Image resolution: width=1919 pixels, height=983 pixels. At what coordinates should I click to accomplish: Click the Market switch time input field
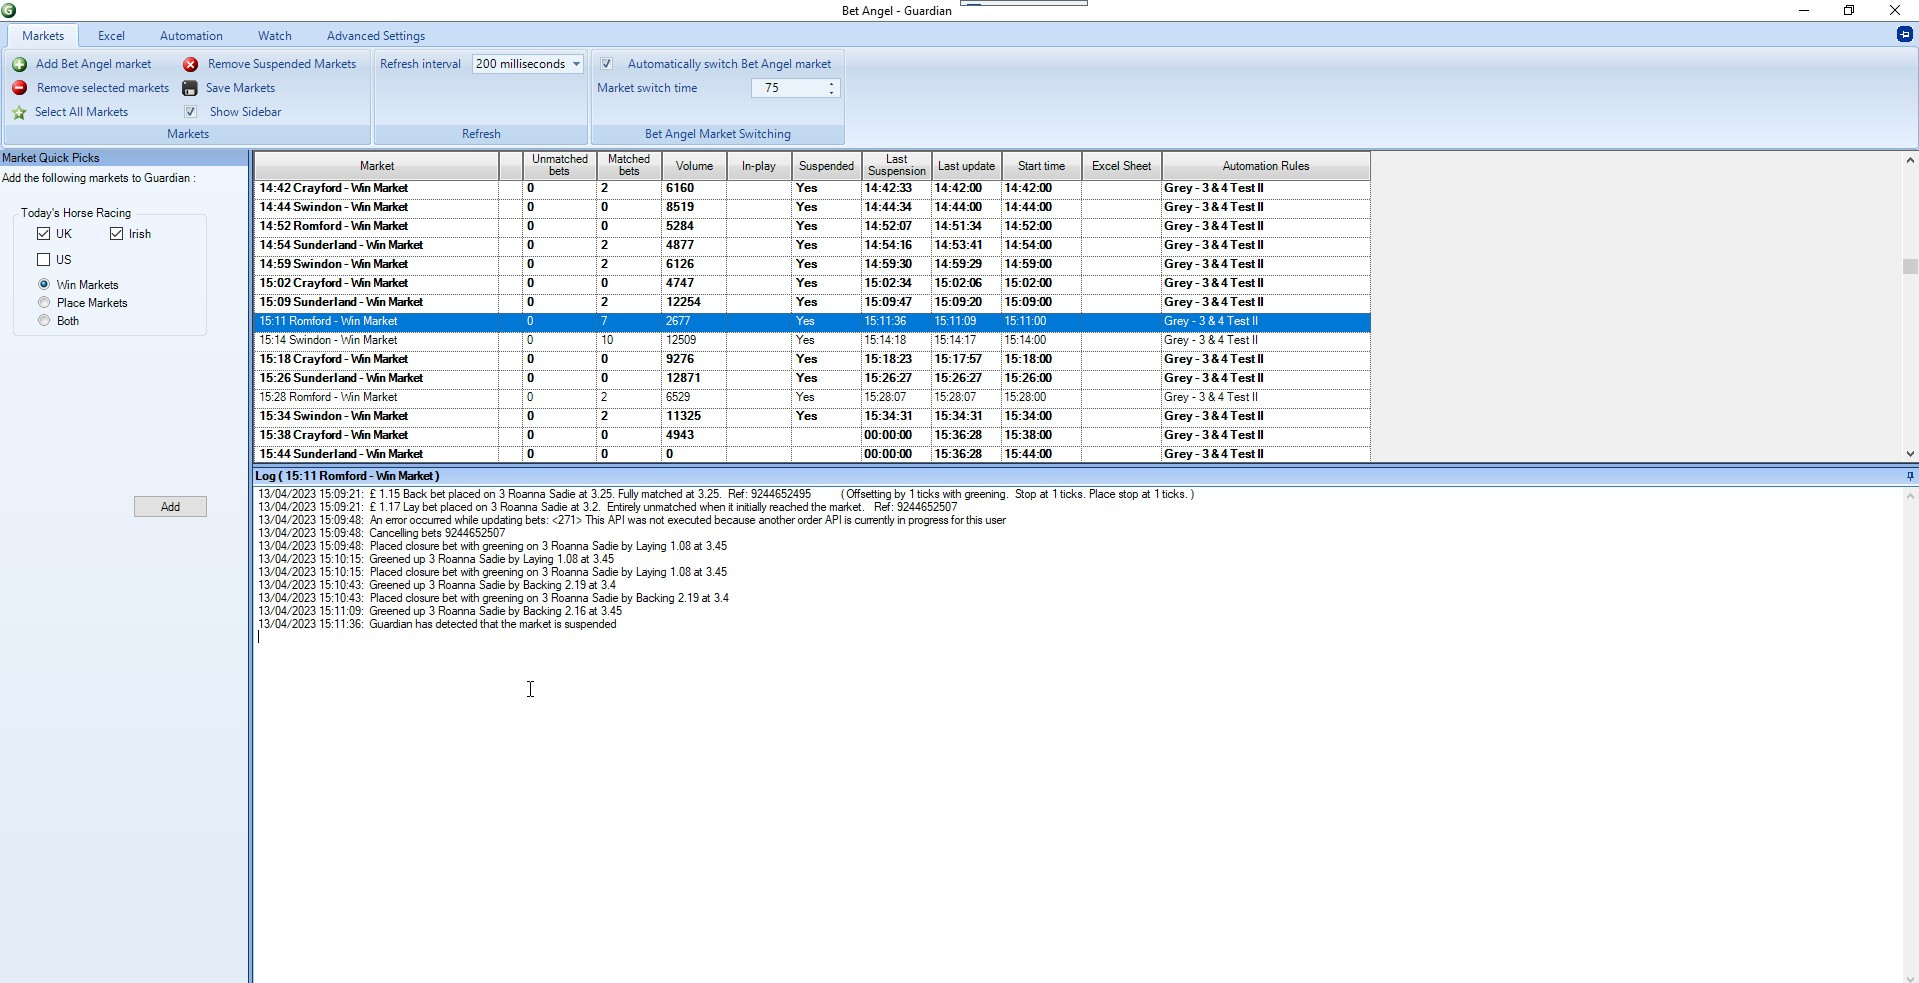788,88
